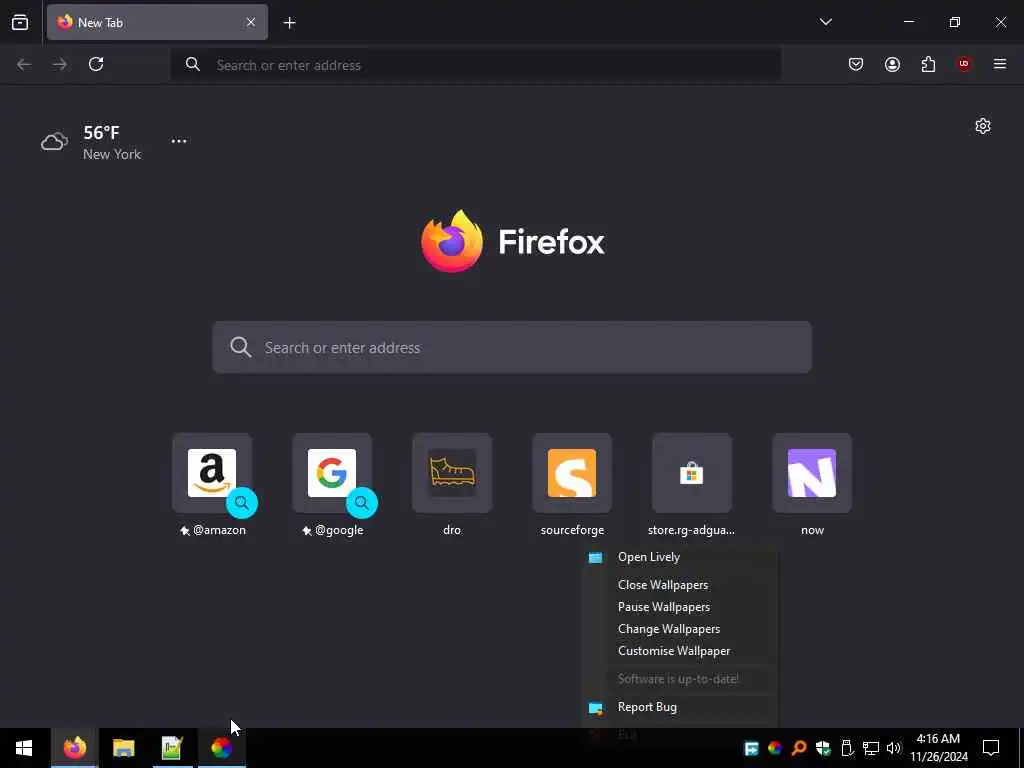Open Save to Pocket icon
Image resolution: width=1024 pixels, height=768 pixels.
tap(856, 64)
